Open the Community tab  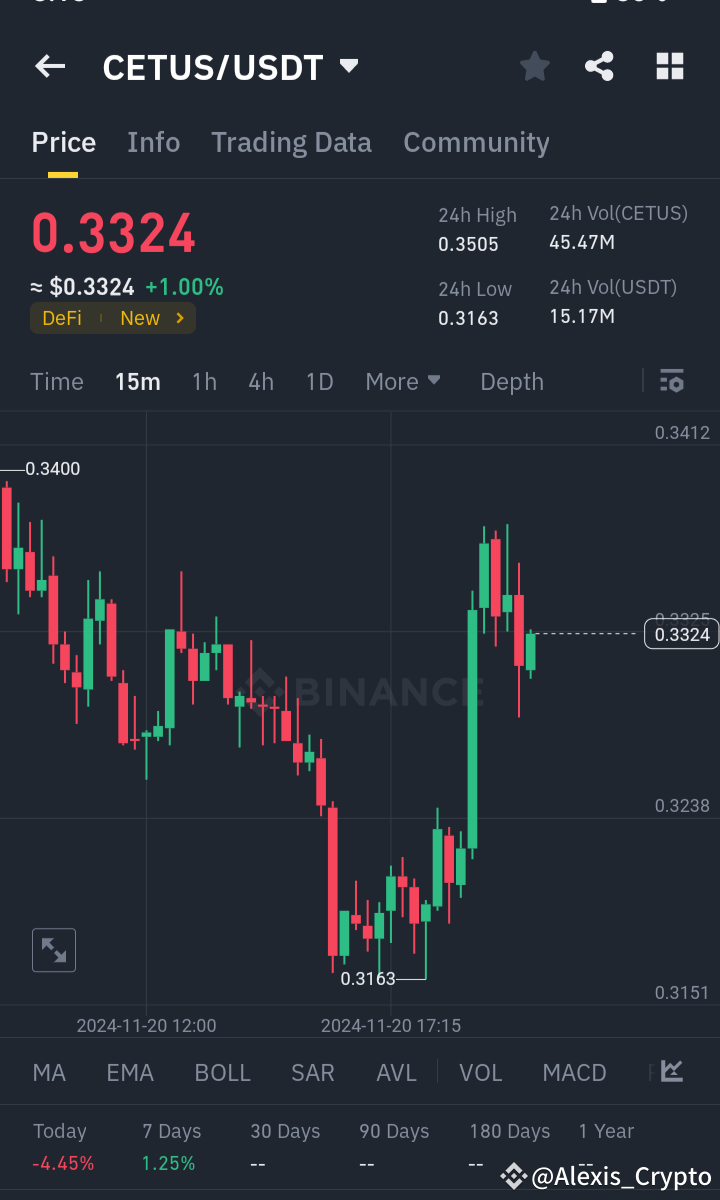coord(476,142)
